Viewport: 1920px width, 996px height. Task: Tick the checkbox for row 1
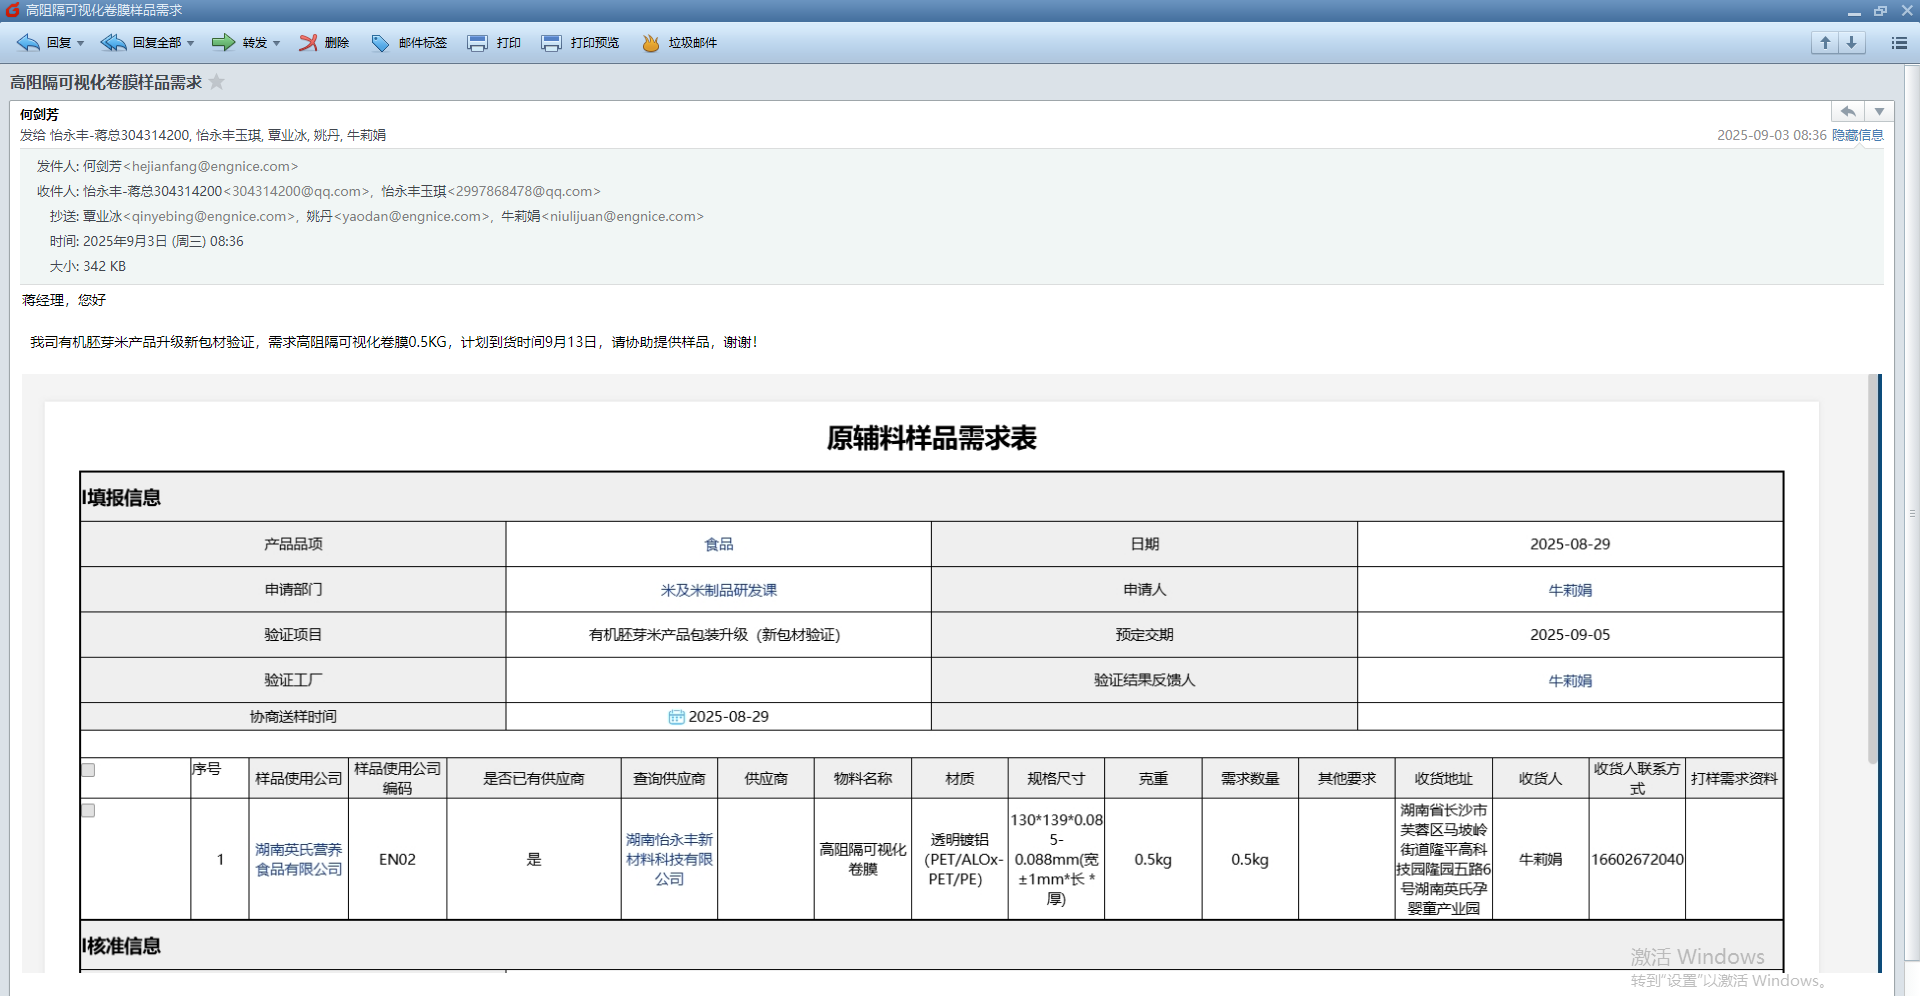[88, 810]
